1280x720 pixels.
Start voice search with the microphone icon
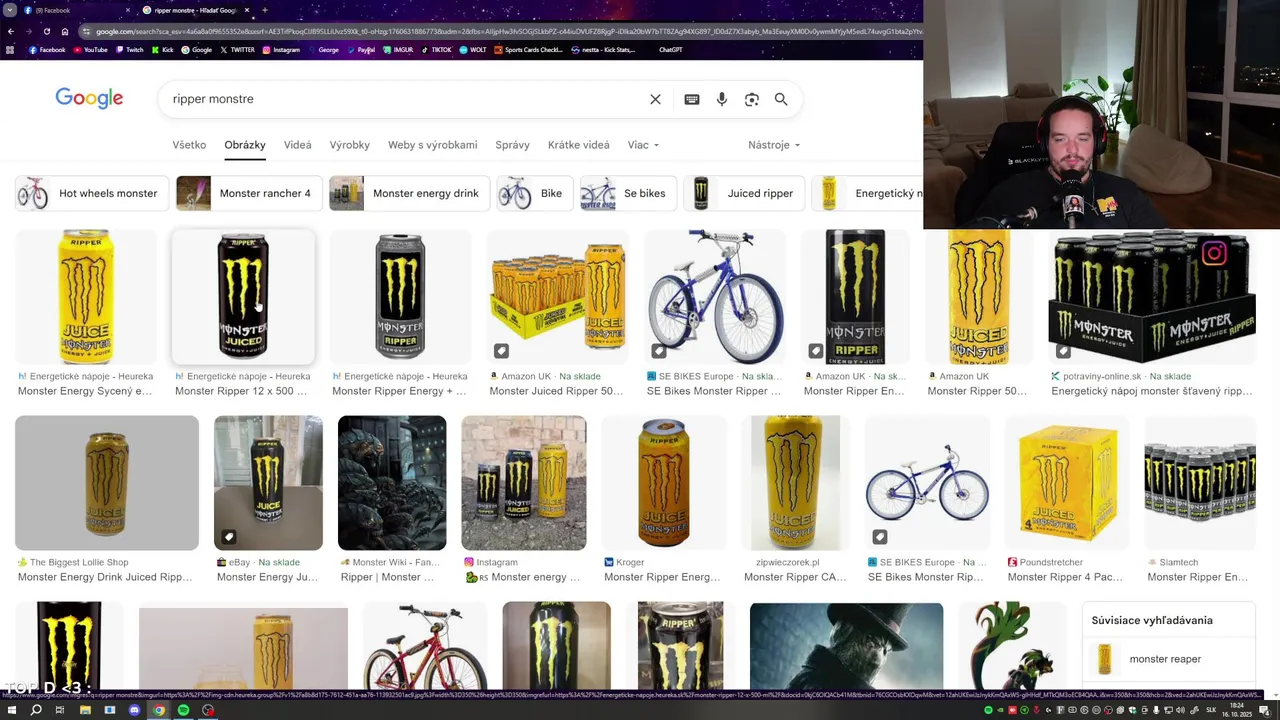[x=722, y=99]
